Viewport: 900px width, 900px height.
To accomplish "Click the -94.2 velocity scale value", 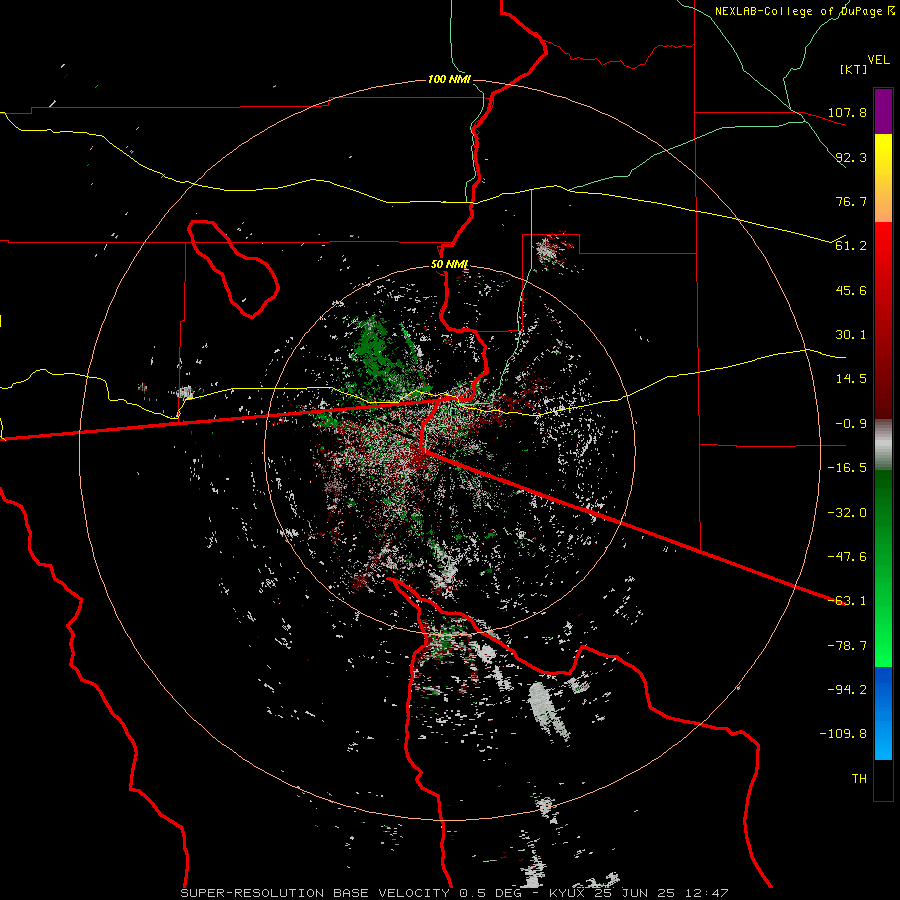I will tap(847, 689).
